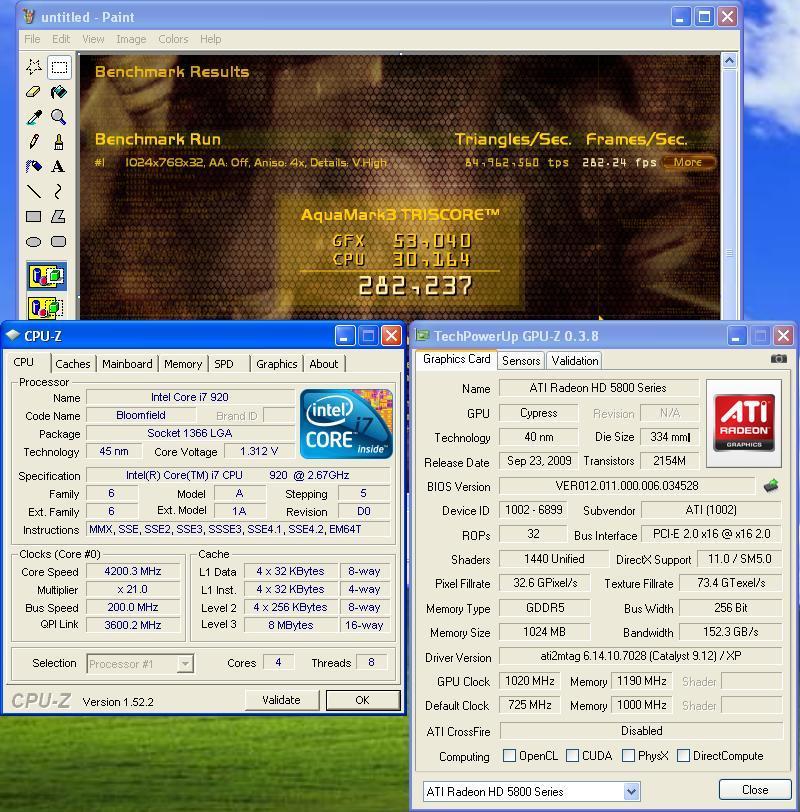Click the GPU Clock 1020 MHz value
The height and width of the screenshot is (812, 800).
[x=530, y=680]
